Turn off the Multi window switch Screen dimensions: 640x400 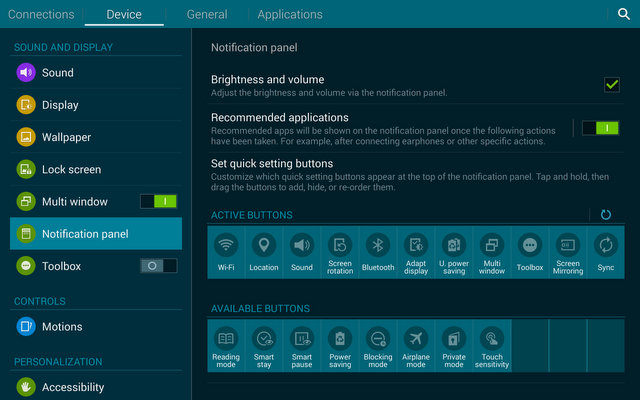tap(158, 201)
